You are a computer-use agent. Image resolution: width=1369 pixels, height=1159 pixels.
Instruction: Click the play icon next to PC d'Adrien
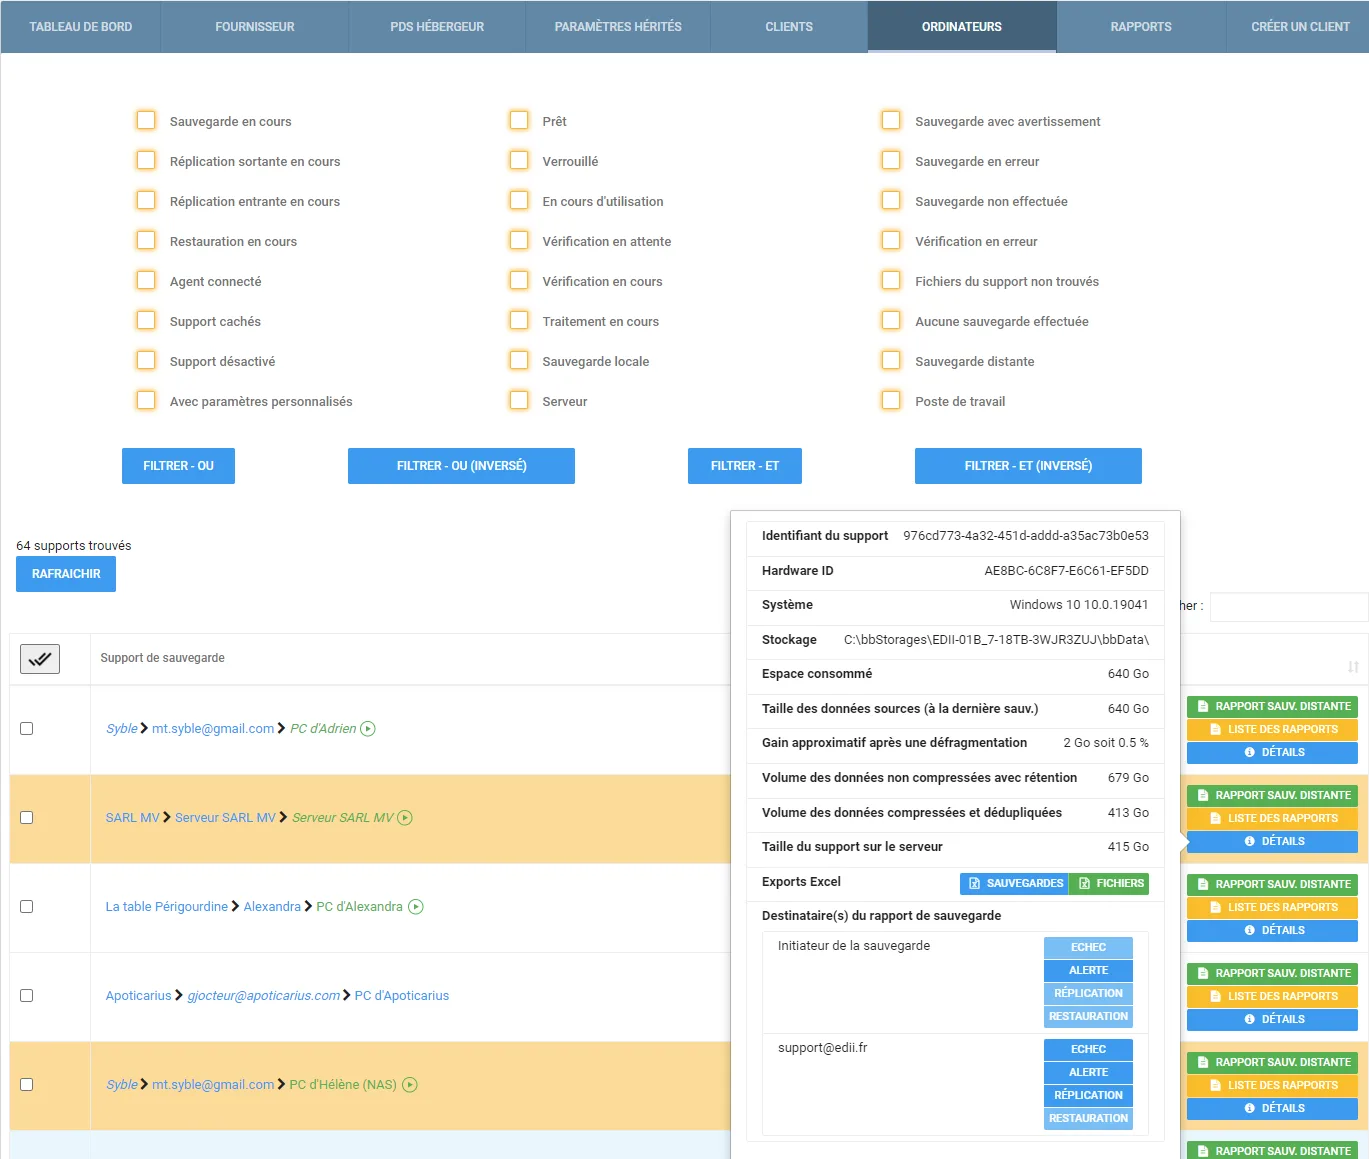[368, 729]
